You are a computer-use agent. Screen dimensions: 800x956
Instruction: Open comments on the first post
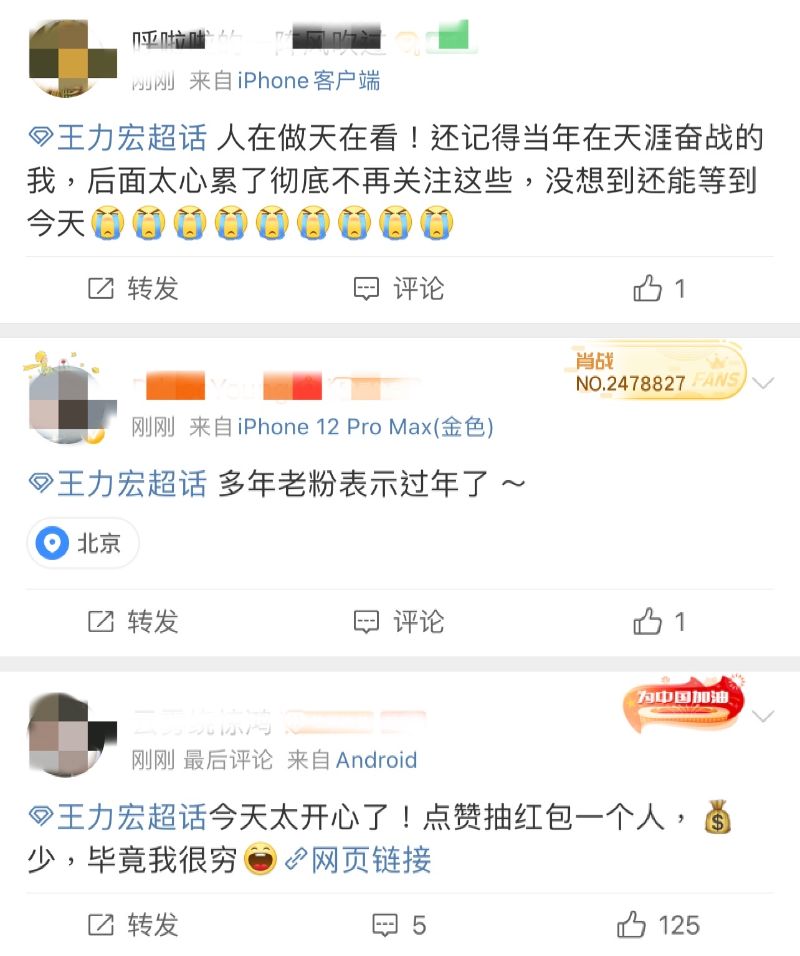[399, 288]
